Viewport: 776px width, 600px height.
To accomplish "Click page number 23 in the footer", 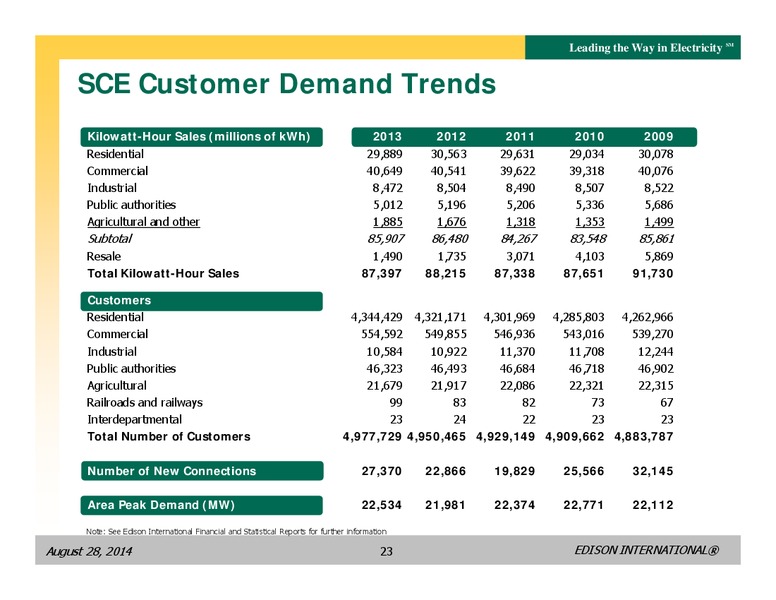I will point(386,551).
